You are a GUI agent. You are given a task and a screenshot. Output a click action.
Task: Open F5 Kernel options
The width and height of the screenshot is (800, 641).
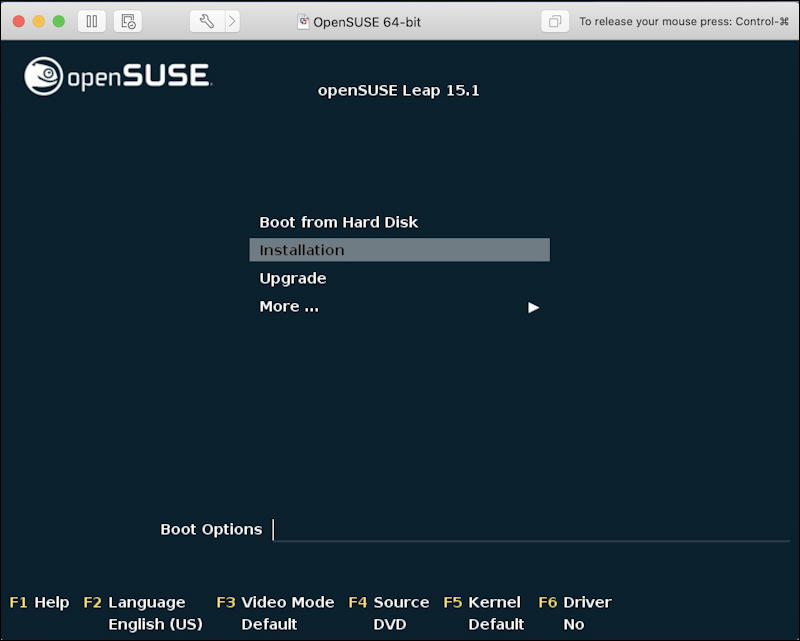pyautogui.click(x=482, y=602)
